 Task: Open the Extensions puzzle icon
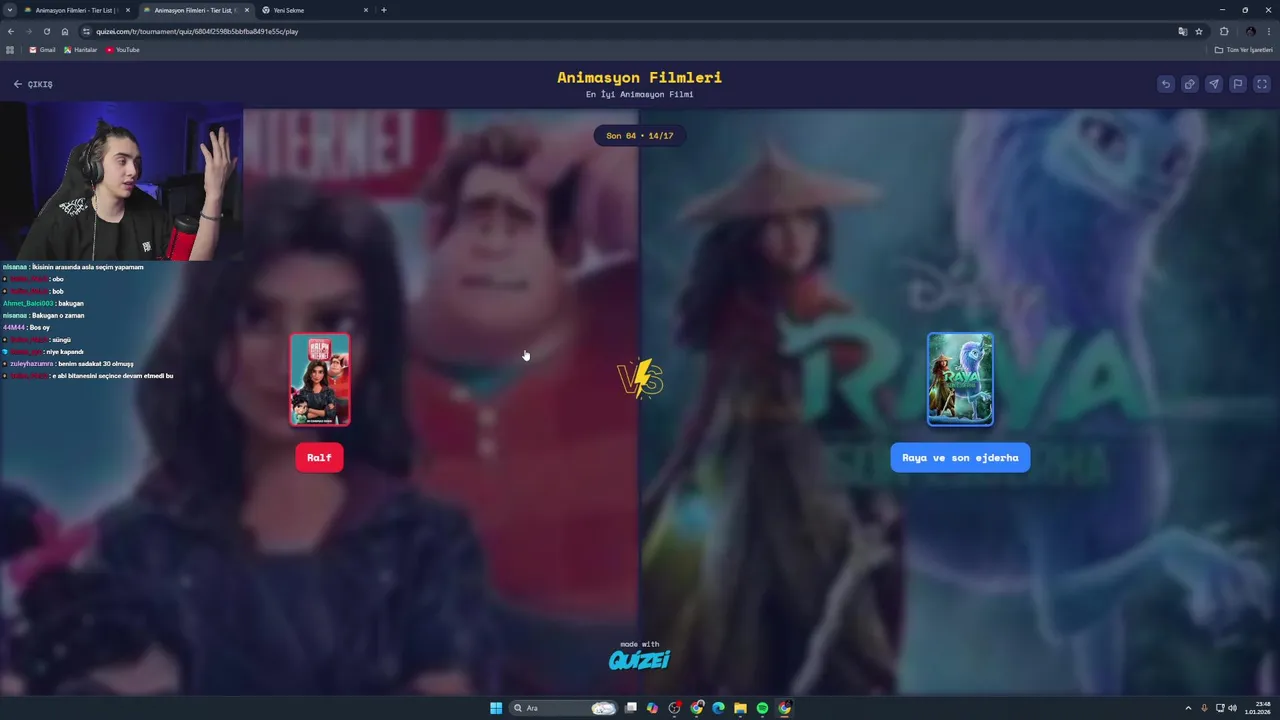1224,31
